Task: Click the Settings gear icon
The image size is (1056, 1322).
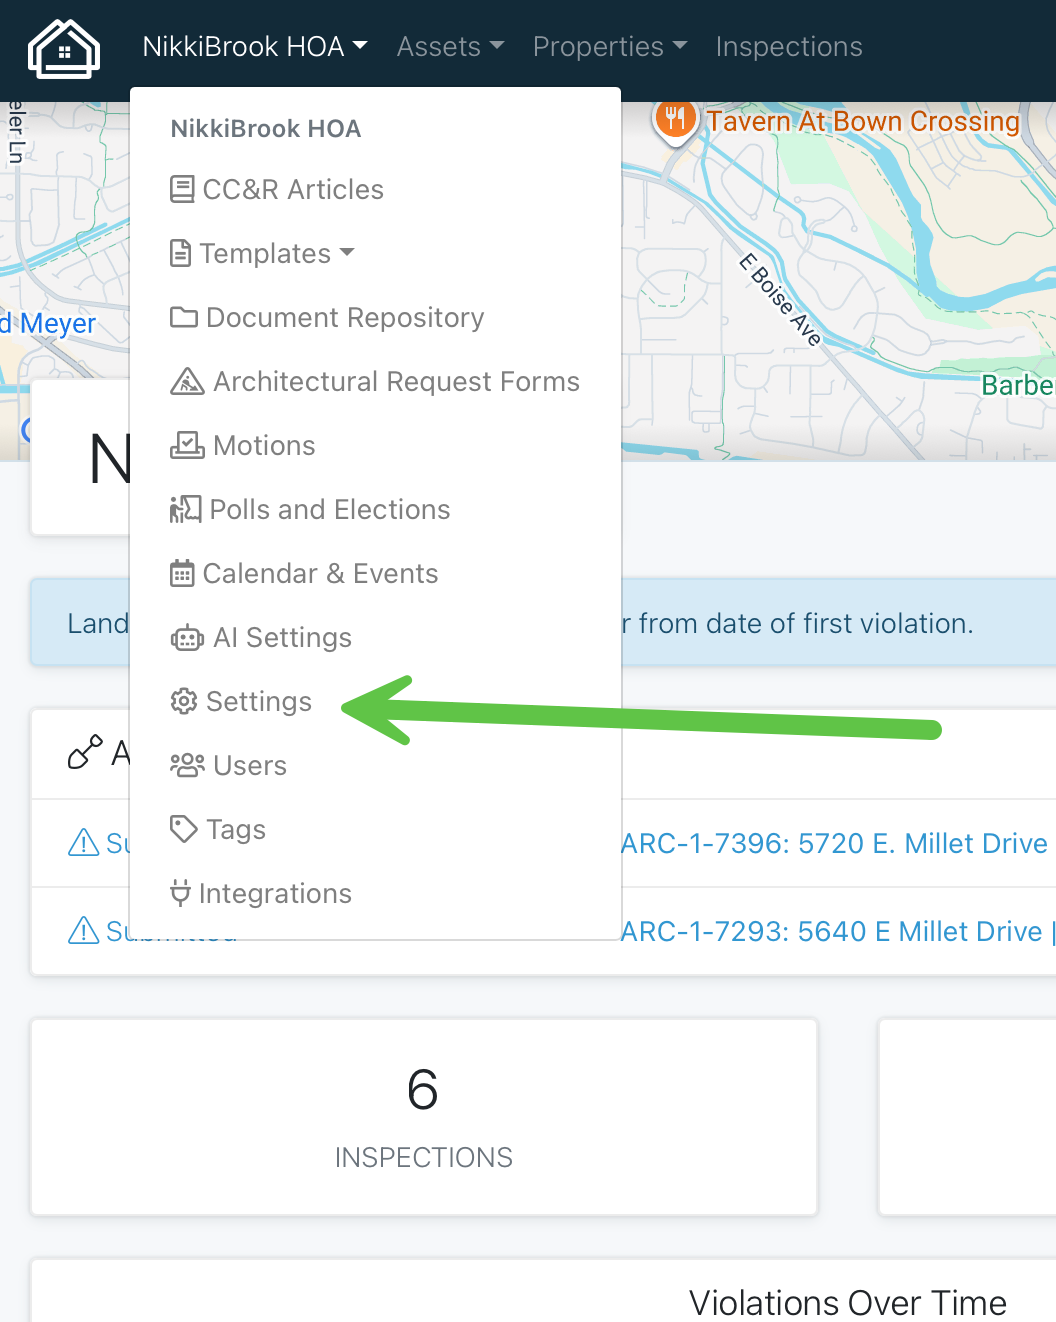Action: pos(184,701)
